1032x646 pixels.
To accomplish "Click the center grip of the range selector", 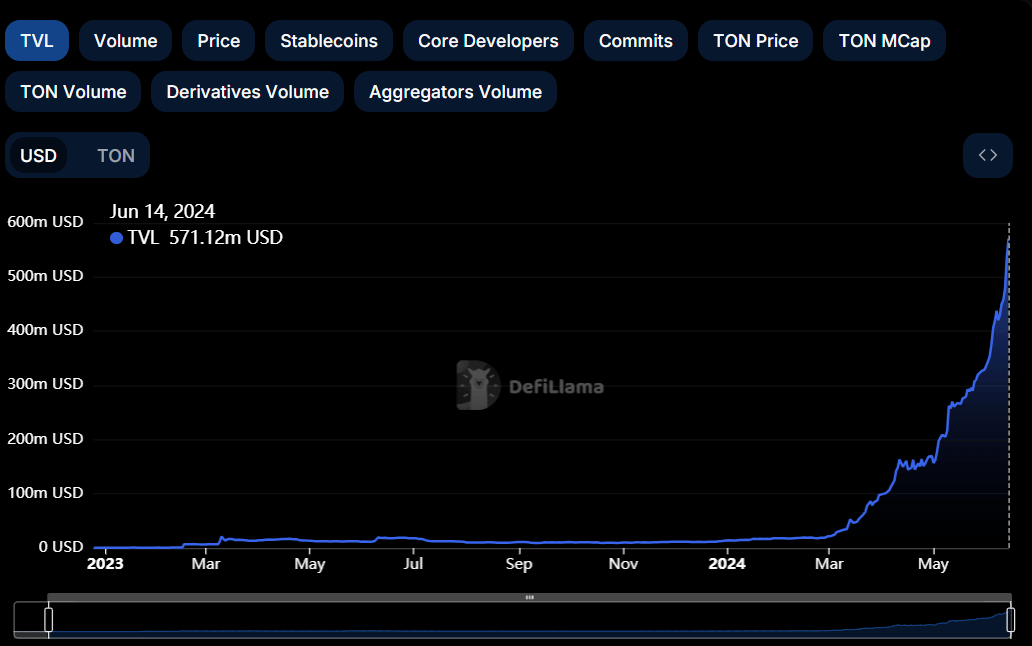I will [529, 596].
